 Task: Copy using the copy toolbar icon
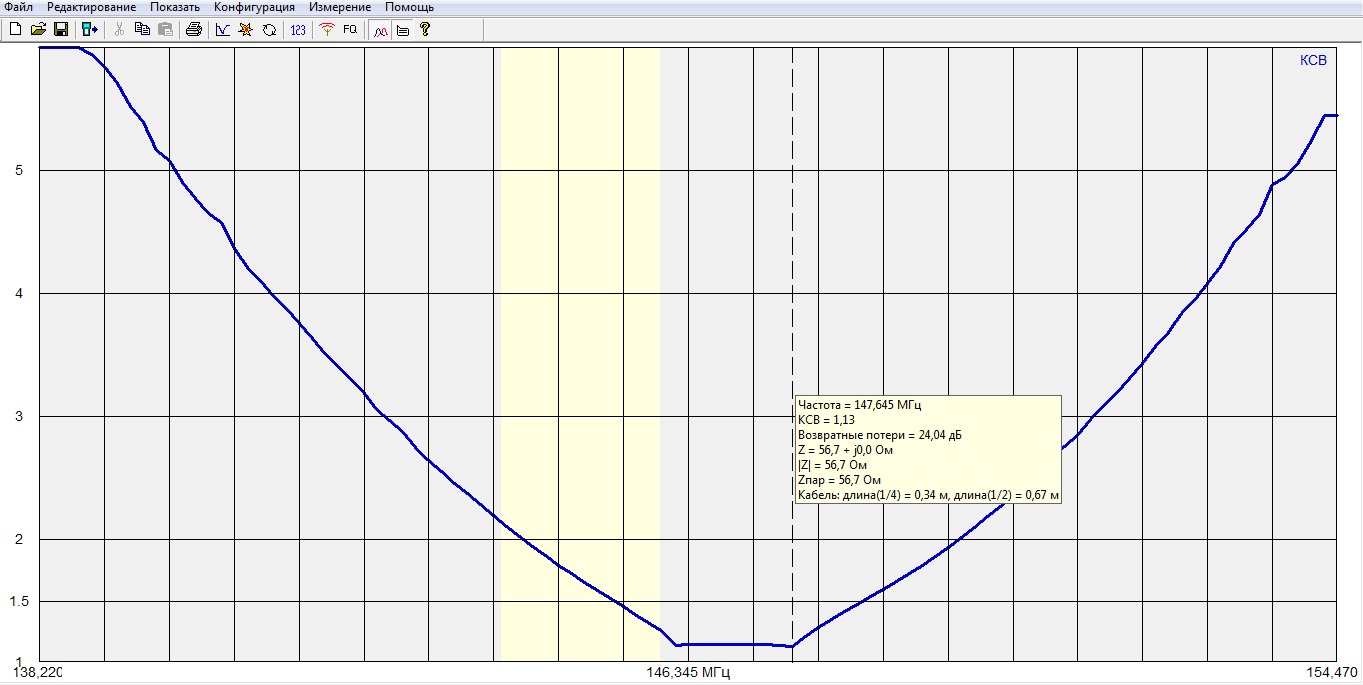(x=142, y=30)
